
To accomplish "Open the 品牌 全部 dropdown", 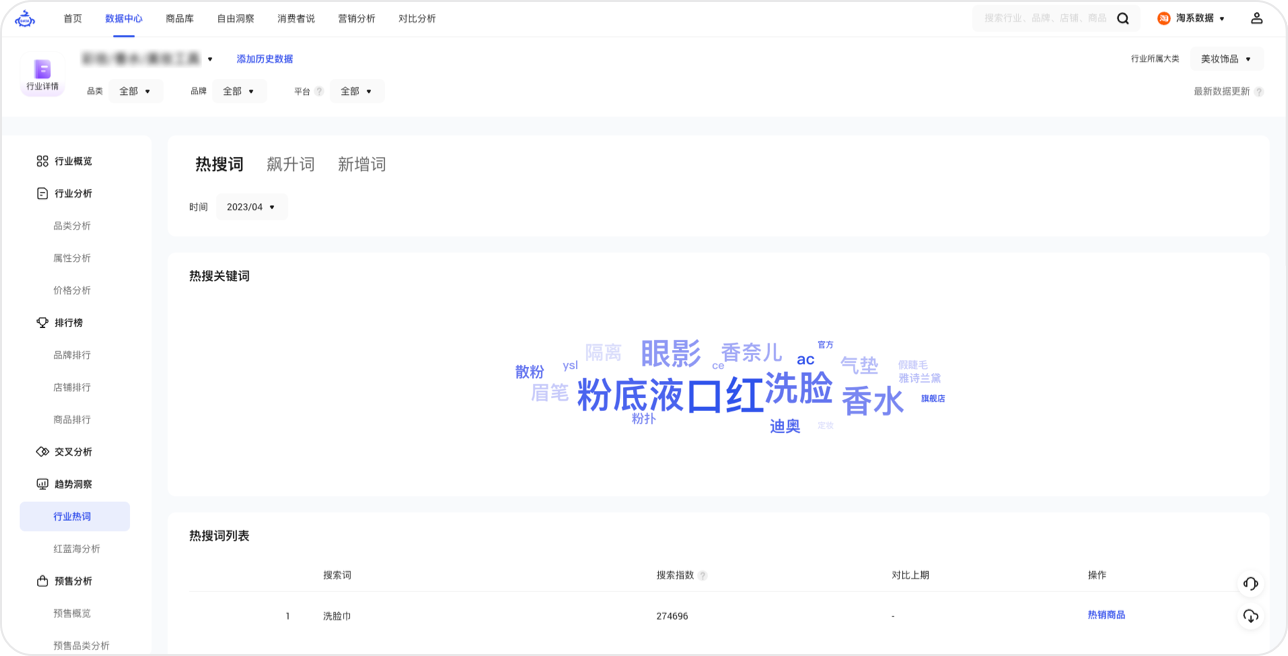I will [x=239, y=92].
